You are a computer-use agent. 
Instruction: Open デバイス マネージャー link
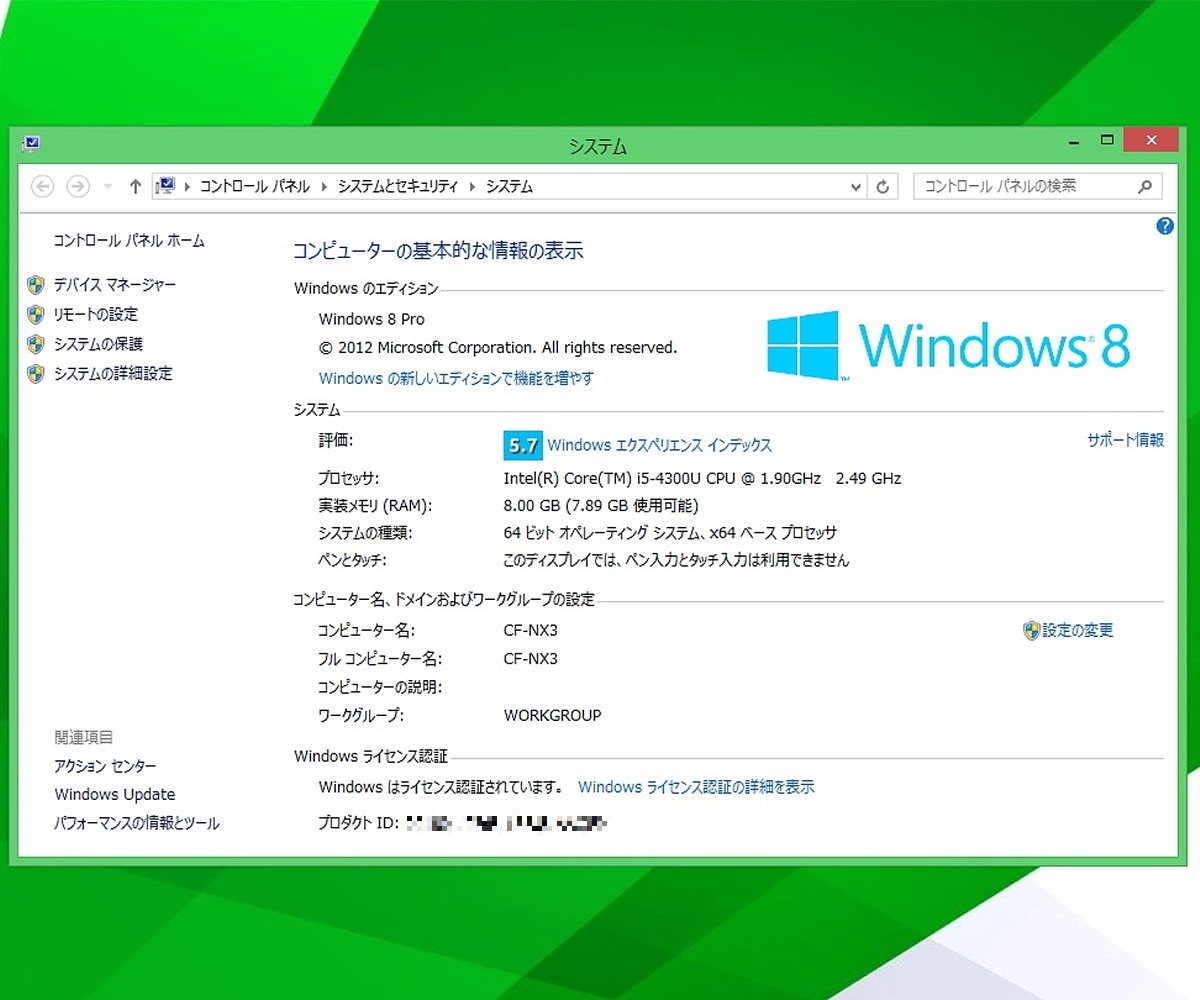(115, 285)
